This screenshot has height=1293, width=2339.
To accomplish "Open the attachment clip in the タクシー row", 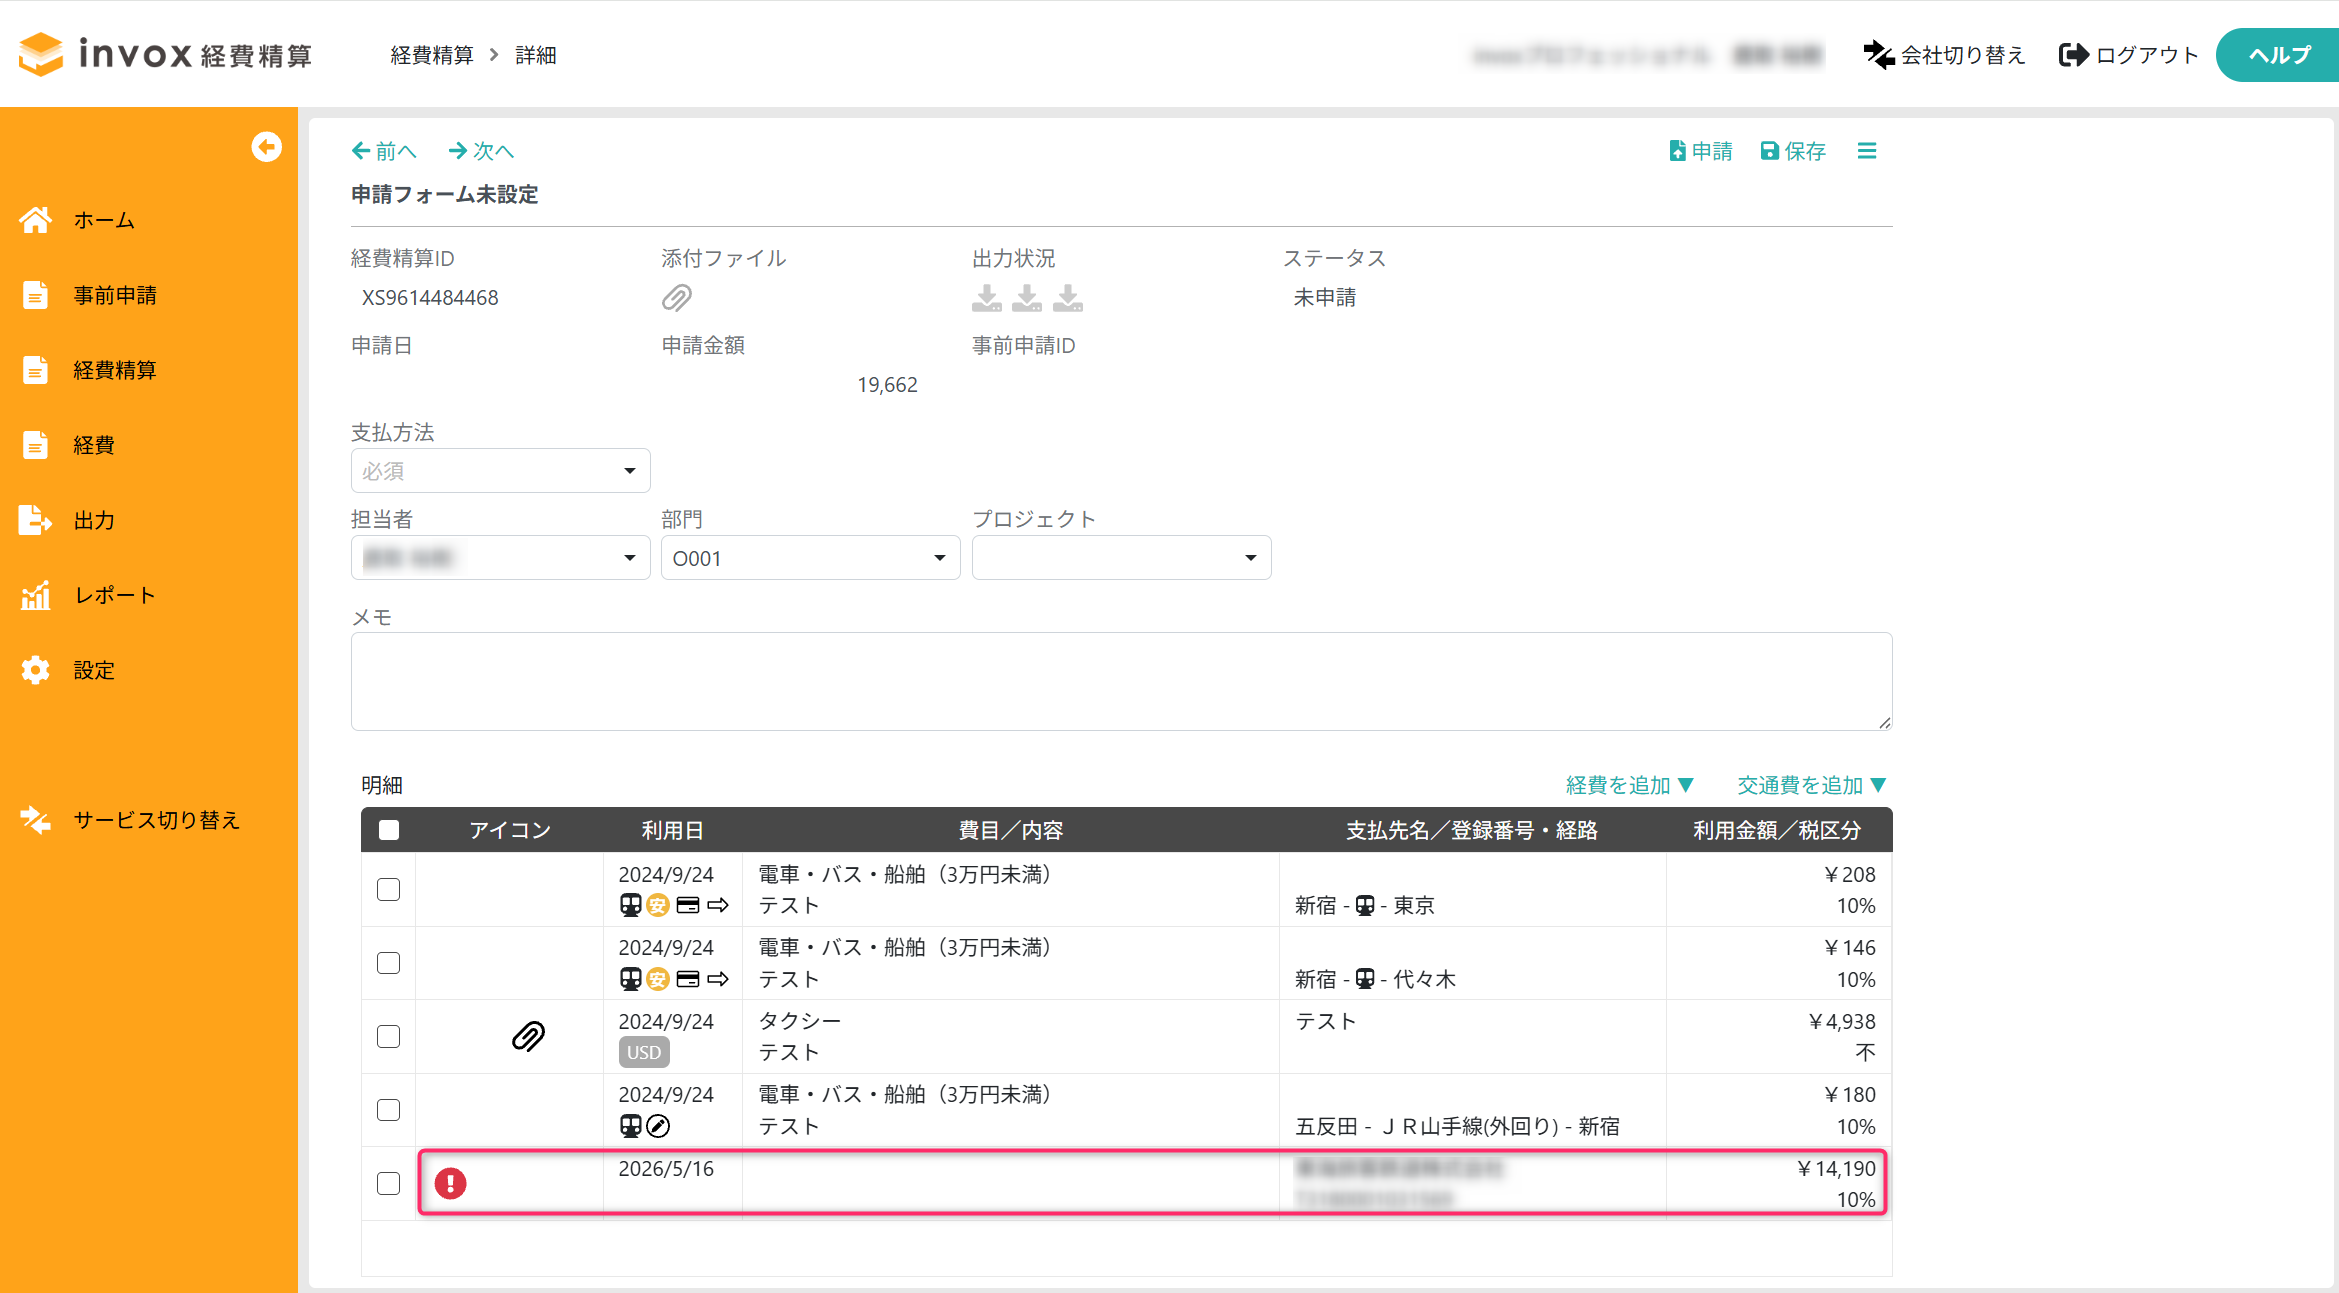I will tap(528, 1036).
